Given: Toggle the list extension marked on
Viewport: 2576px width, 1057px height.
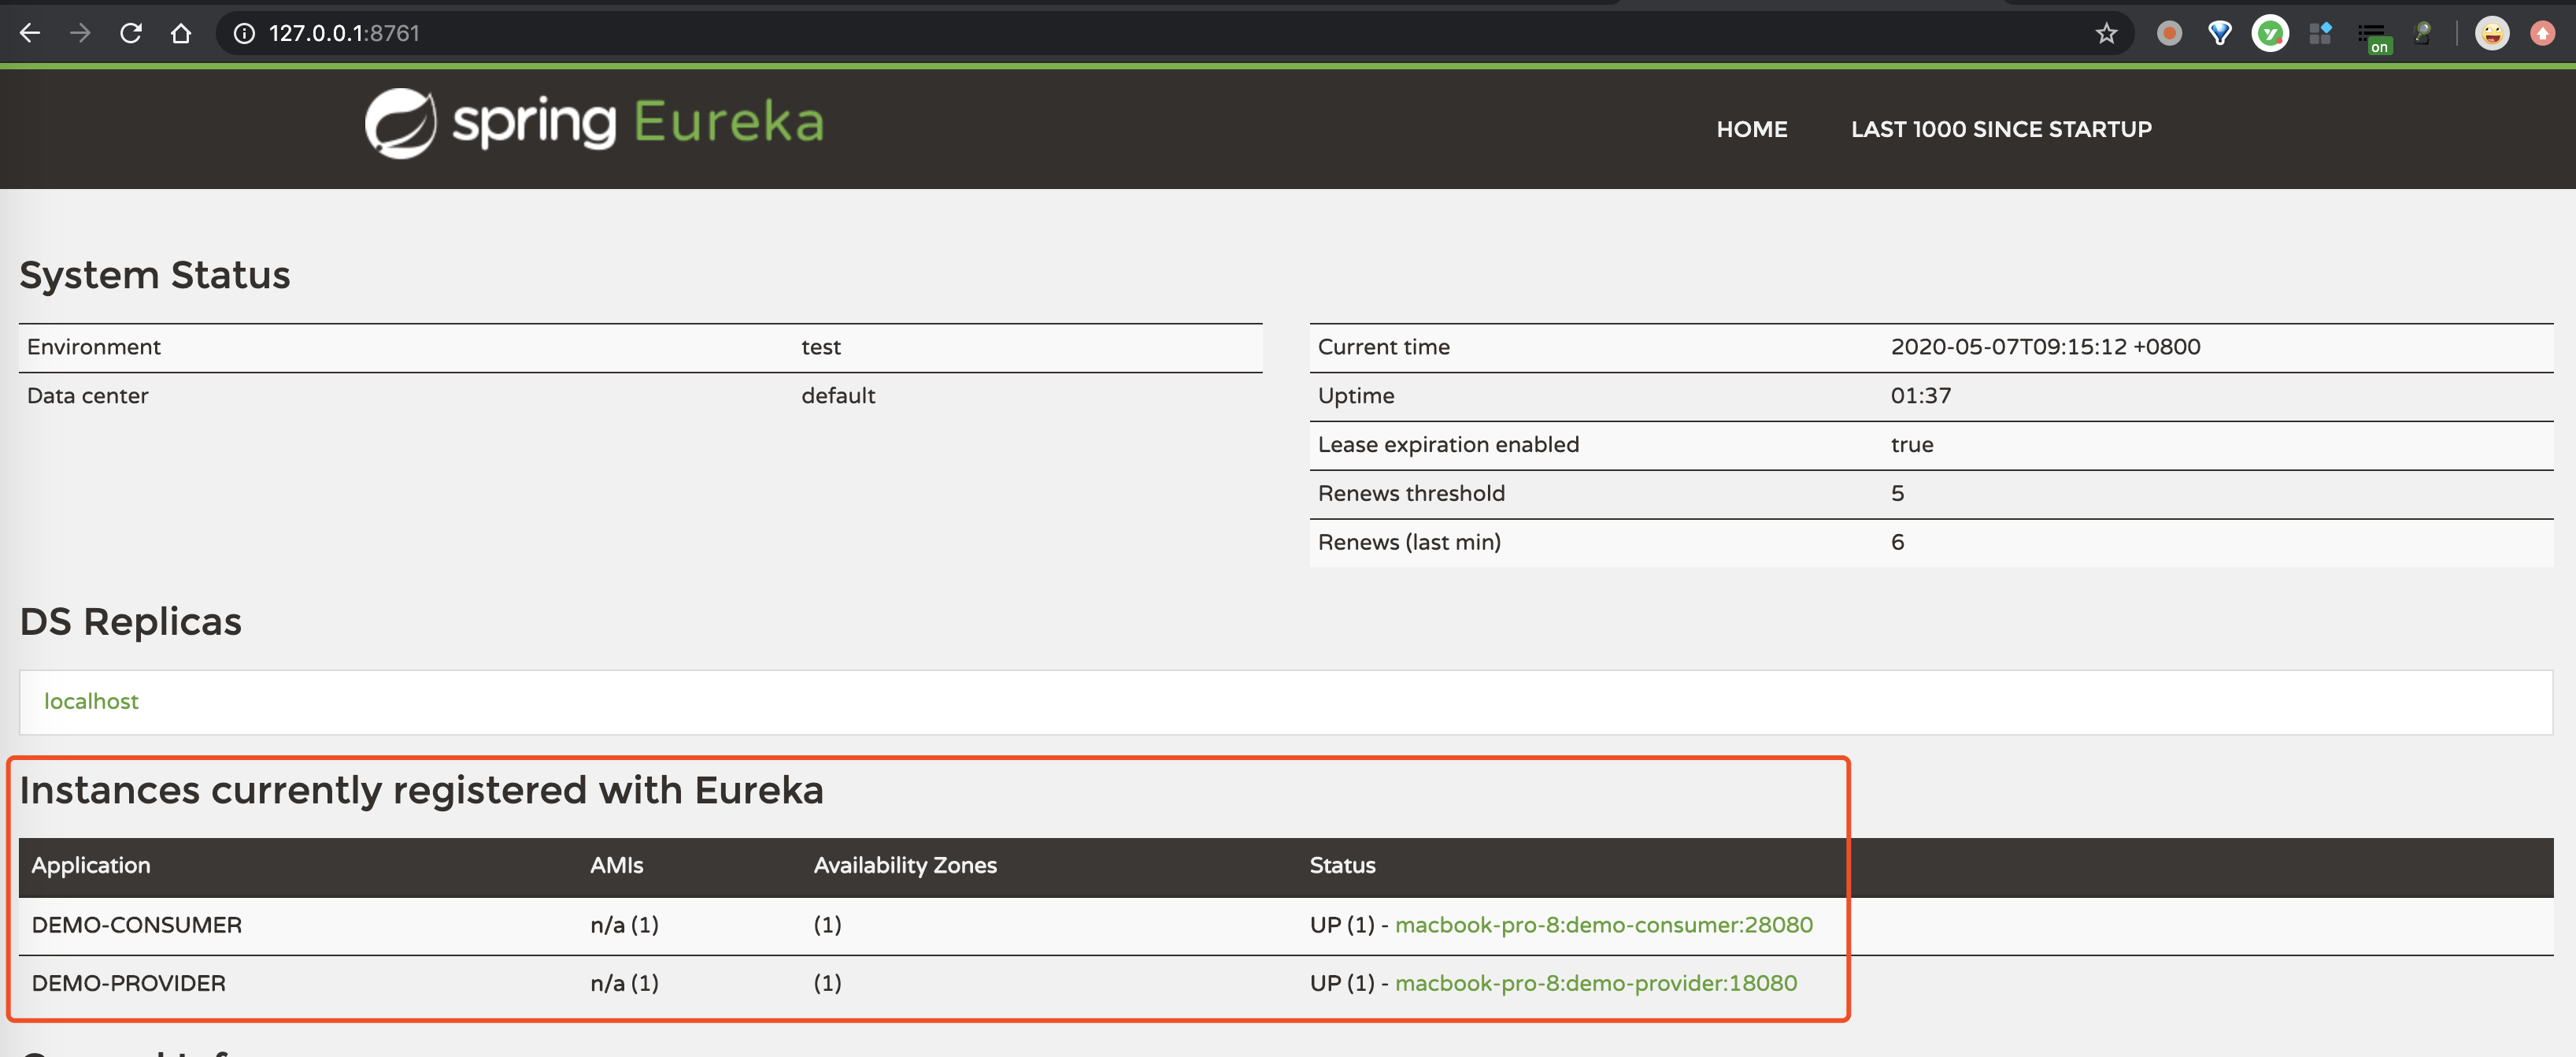Looking at the screenshot, I should [x=2373, y=36].
